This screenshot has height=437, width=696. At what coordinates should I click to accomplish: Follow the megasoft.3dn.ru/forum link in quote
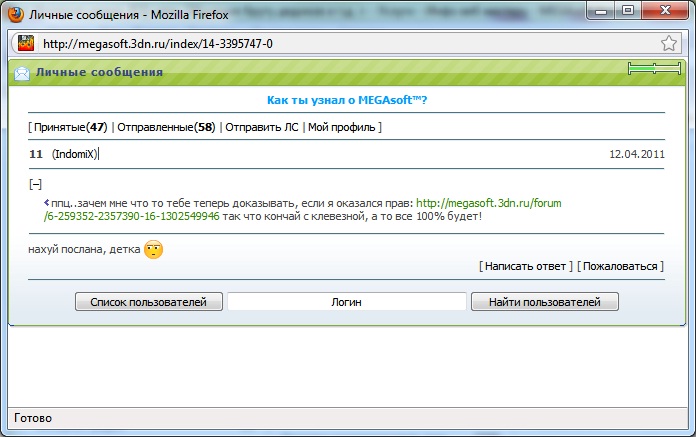click(489, 203)
